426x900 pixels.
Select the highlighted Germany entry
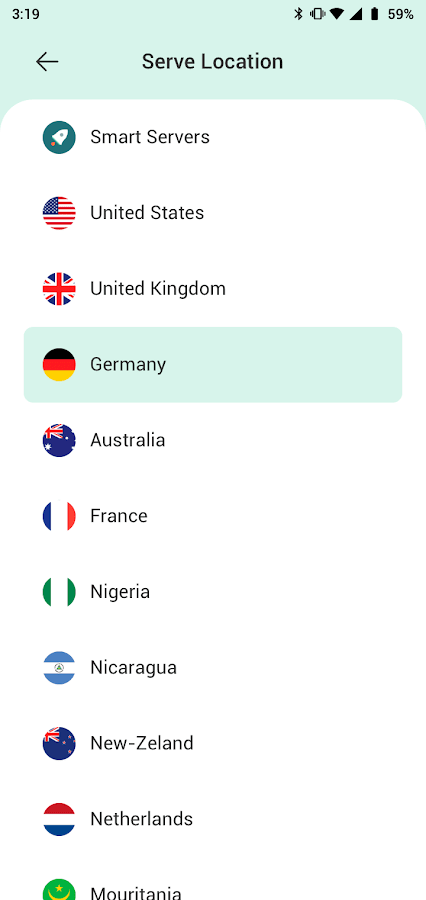213,364
